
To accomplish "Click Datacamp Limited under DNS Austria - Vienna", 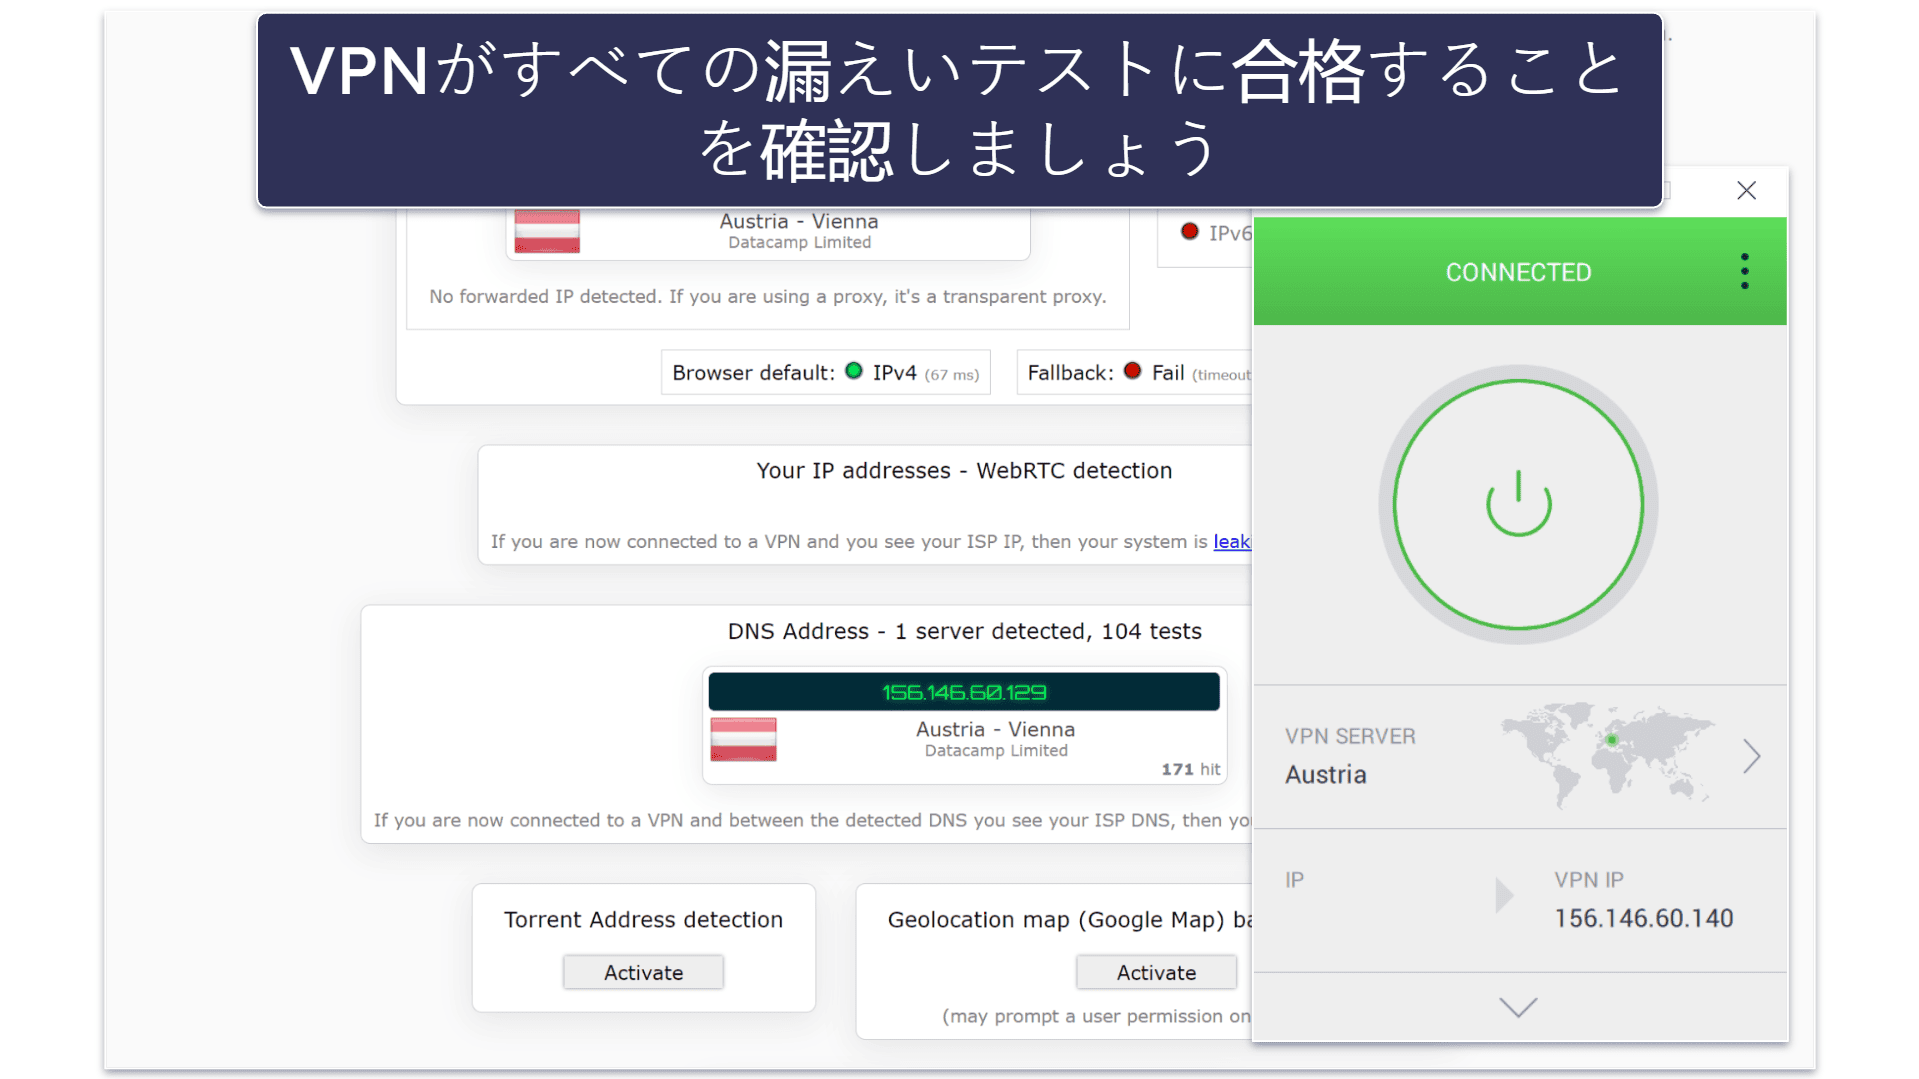I will (996, 751).
